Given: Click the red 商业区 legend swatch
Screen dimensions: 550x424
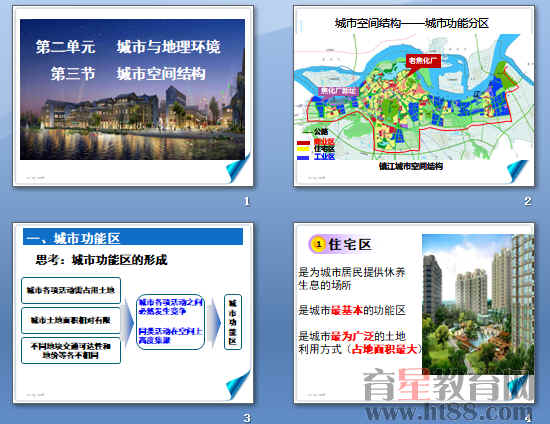Looking at the screenshot, I should click(x=303, y=143).
